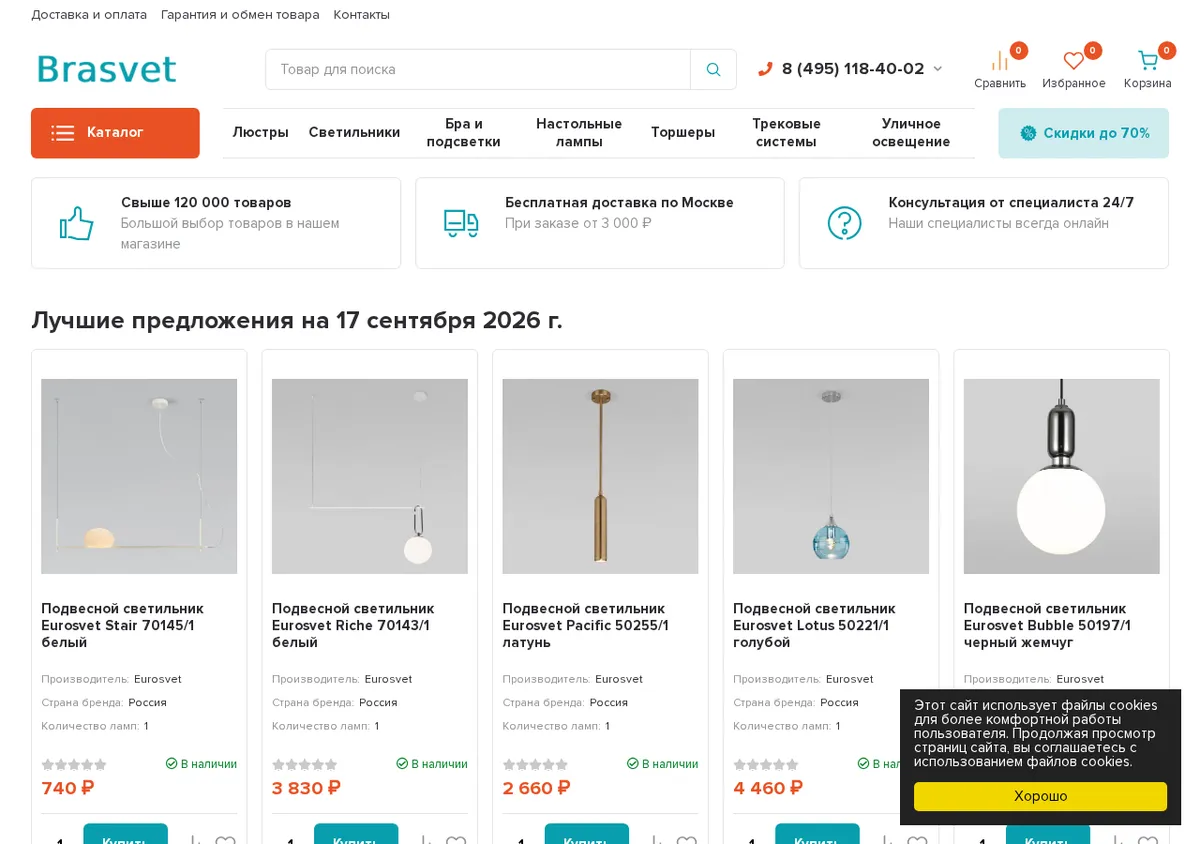
Task: Open Eurosvet Pacific 50255/1 product image
Action: tap(600, 476)
